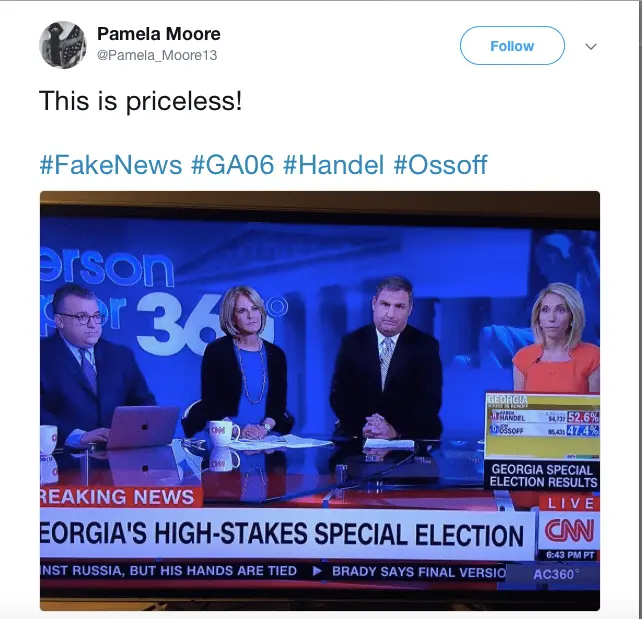Click the Georgia Special Election Results caption

point(543,476)
